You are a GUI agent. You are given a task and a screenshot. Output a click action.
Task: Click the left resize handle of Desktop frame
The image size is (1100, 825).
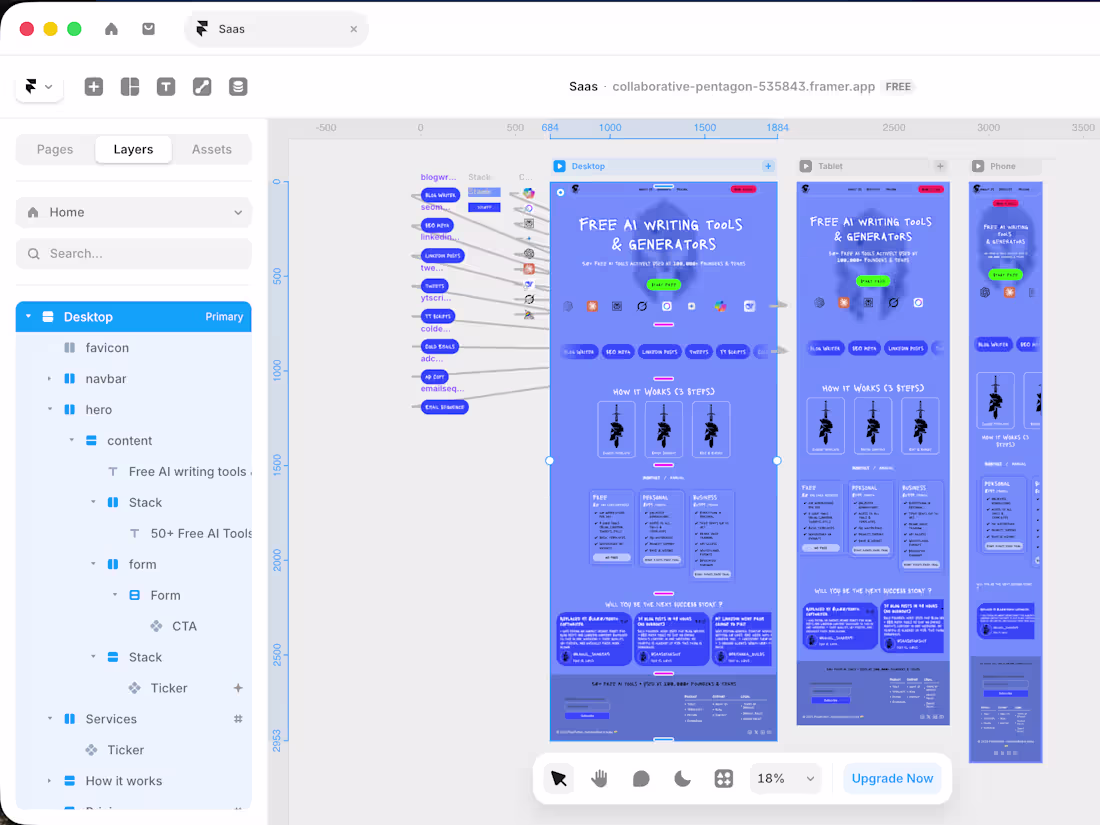click(549, 461)
